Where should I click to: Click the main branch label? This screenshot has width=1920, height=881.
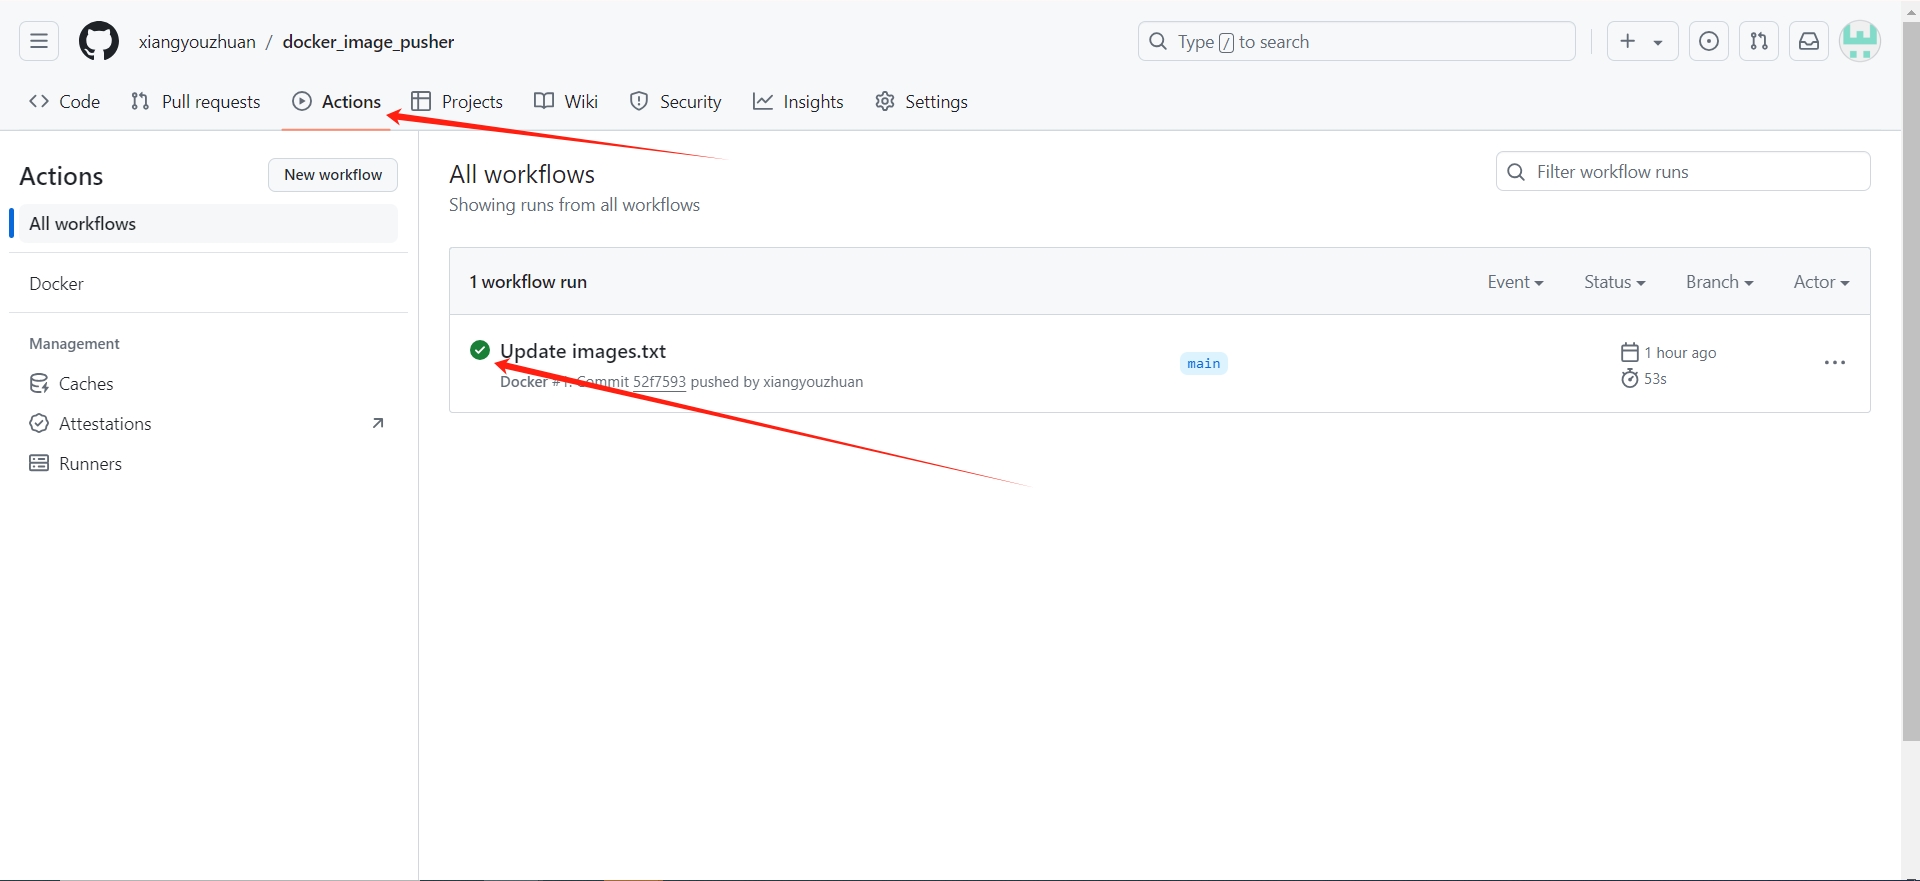[1203, 364]
